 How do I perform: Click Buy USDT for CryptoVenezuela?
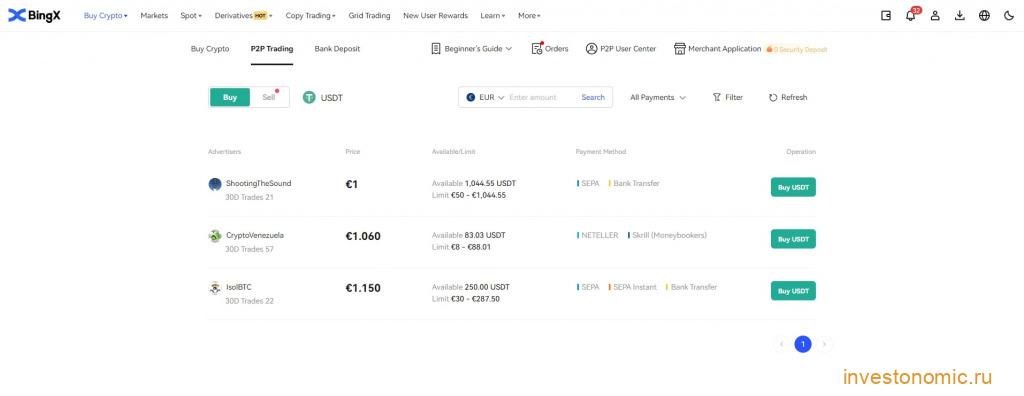(793, 239)
